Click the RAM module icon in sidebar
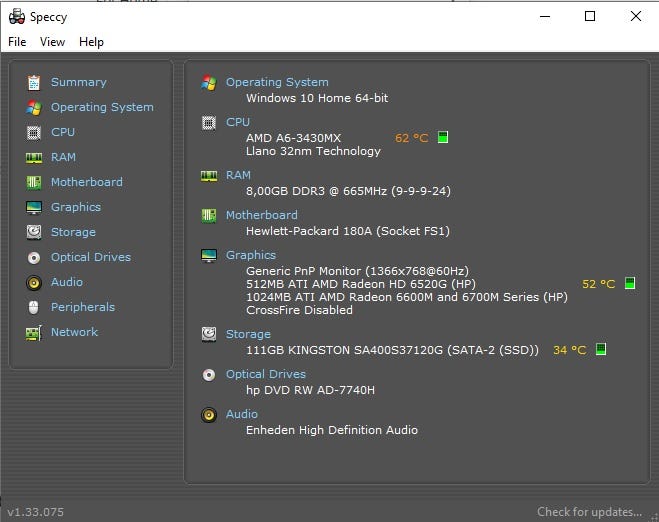This screenshot has width=659, height=522. click(x=34, y=158)
